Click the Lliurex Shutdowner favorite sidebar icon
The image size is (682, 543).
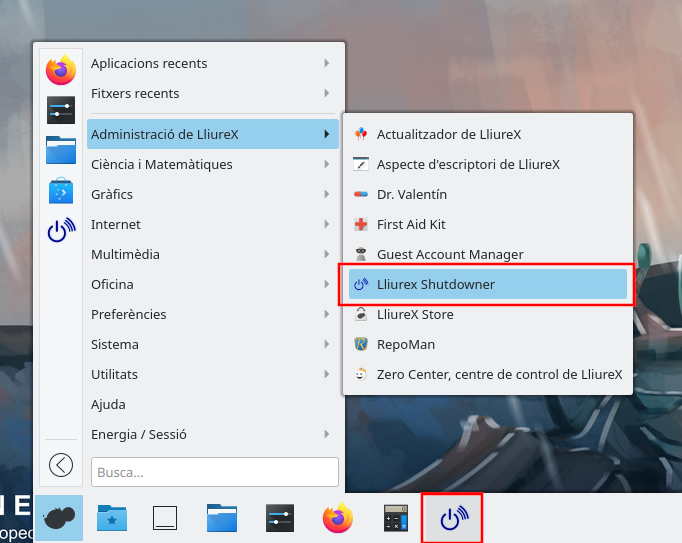(61, 230)
